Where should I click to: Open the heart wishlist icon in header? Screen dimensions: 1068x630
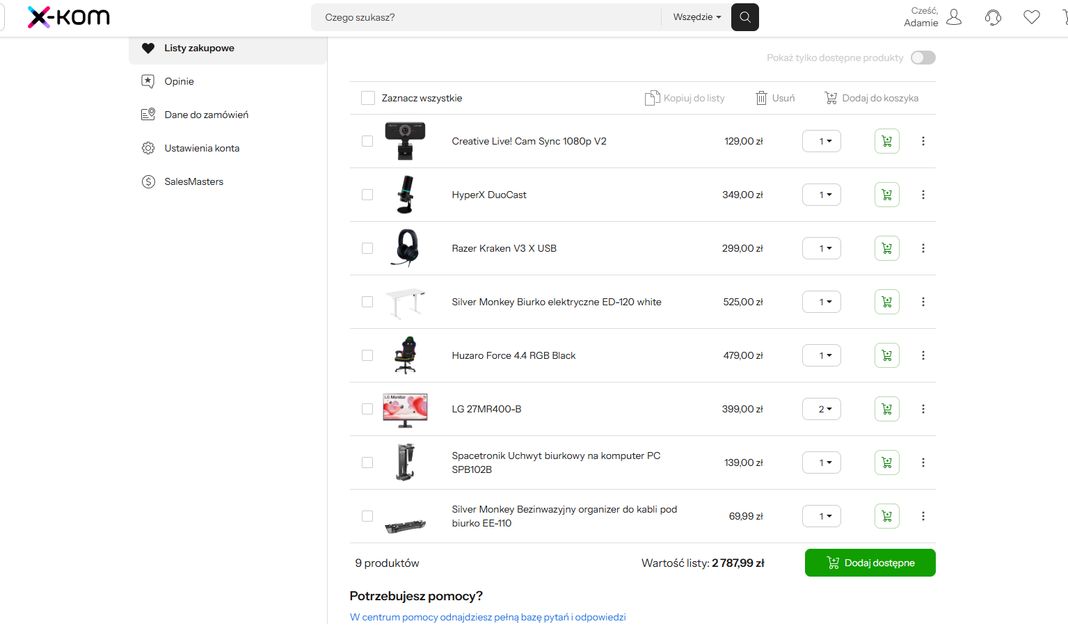(1031, 17)
